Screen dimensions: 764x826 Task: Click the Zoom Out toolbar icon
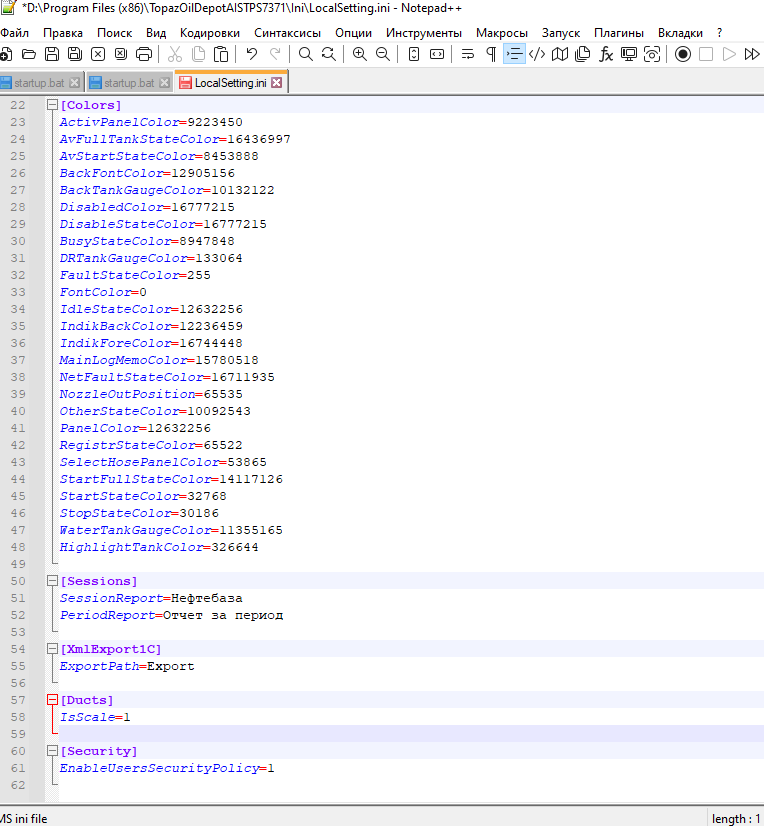(x=383, y=54)
